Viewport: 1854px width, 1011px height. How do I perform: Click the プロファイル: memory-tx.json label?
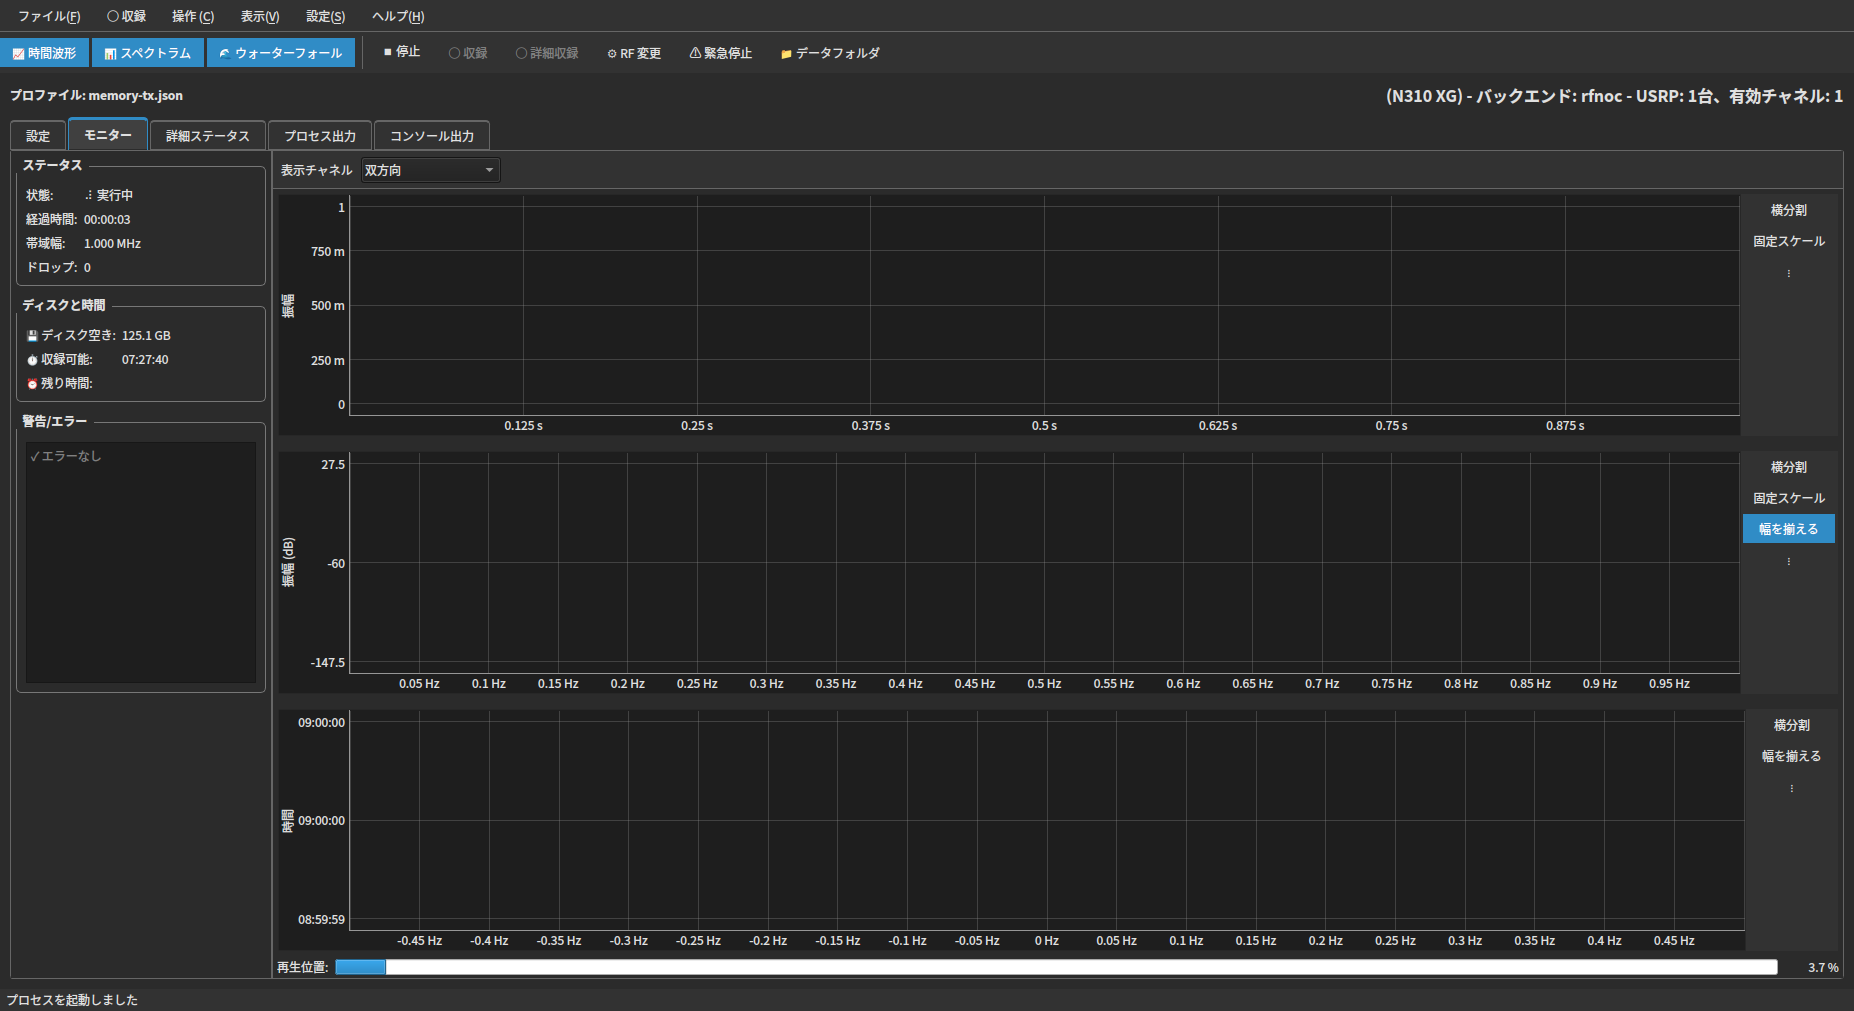click(x=97, y=95)
